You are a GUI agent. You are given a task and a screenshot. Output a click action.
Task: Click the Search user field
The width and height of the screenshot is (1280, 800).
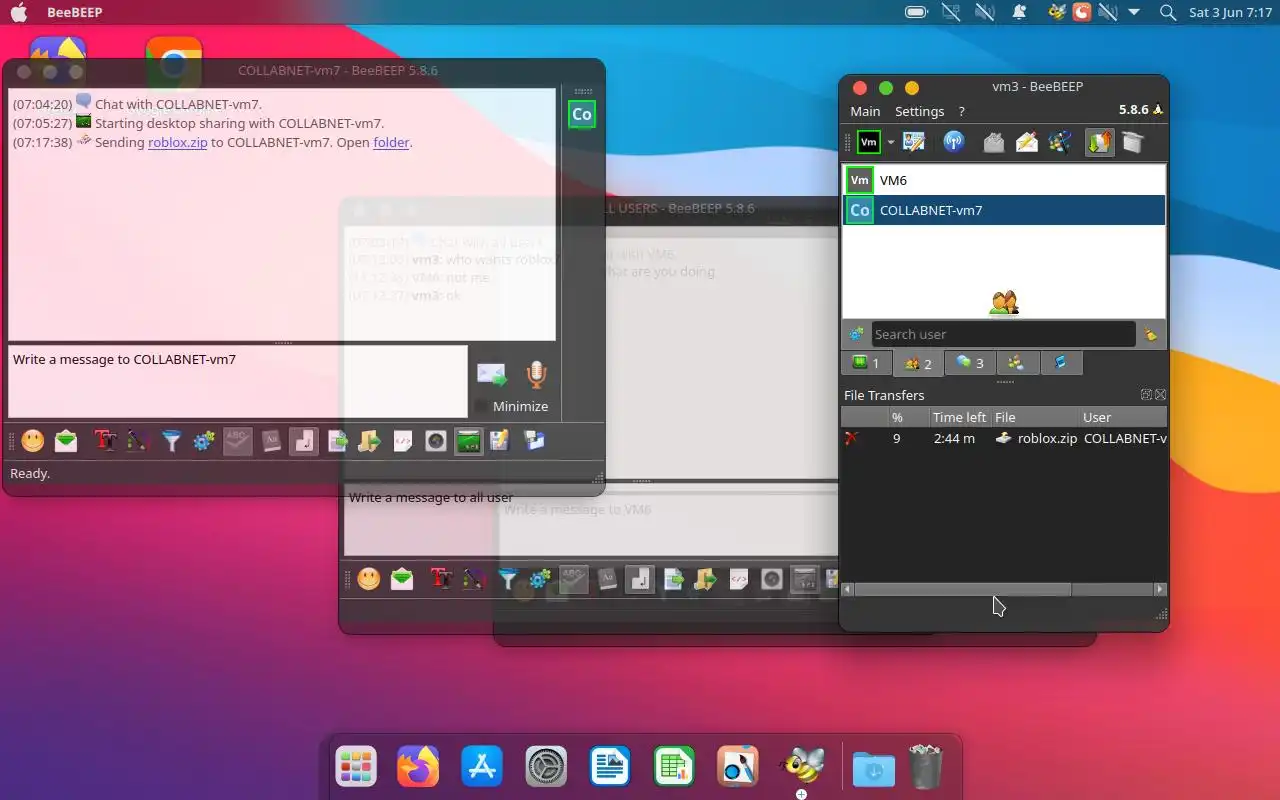coord(1003,334)
